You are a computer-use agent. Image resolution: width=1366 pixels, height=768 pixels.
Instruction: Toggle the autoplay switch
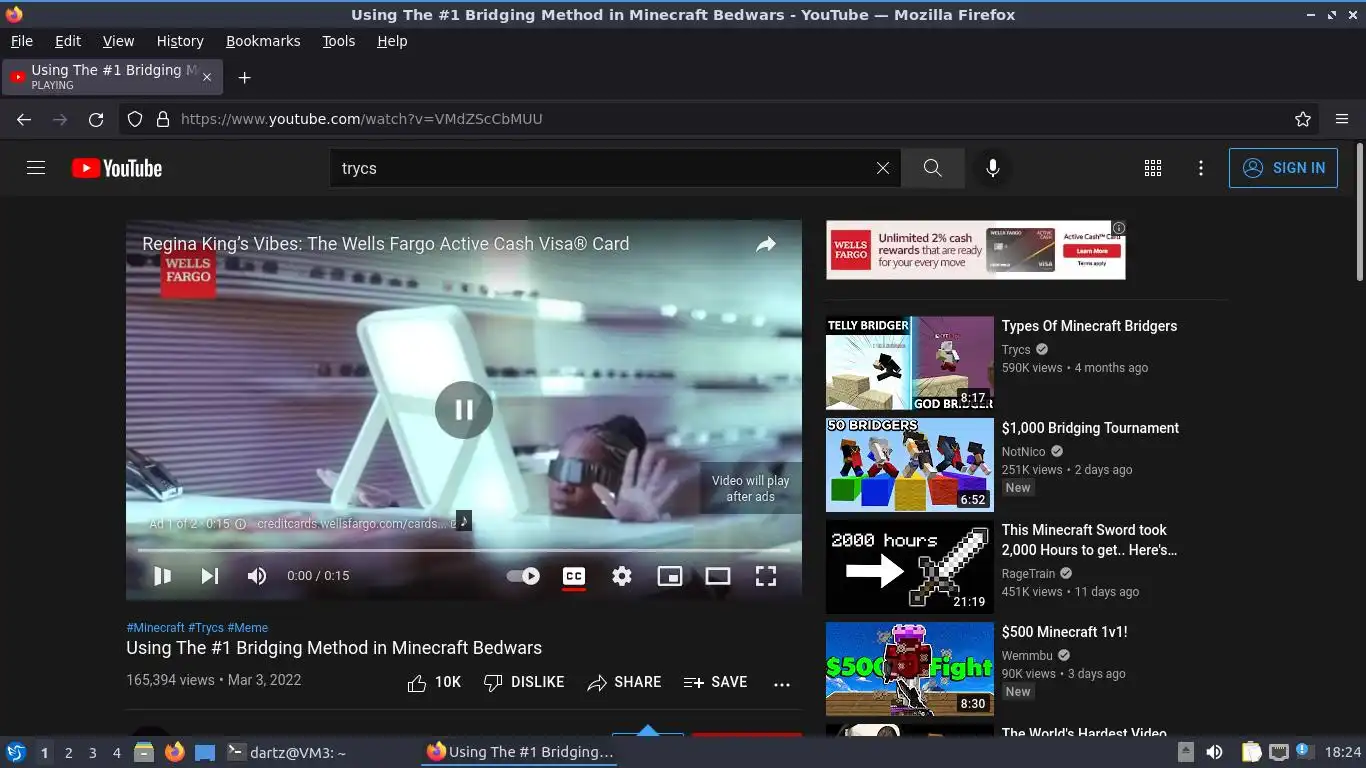coord(523,576)
